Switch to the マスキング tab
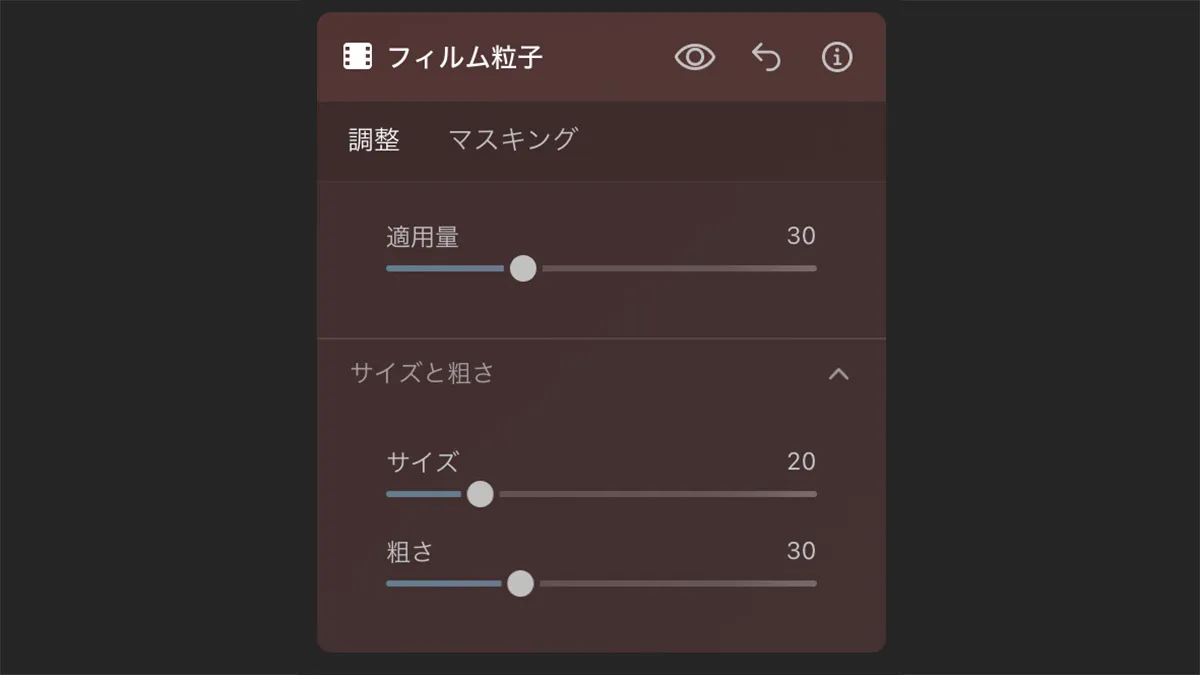Screen dimensions: 1200x675 [x=513, y=139]
